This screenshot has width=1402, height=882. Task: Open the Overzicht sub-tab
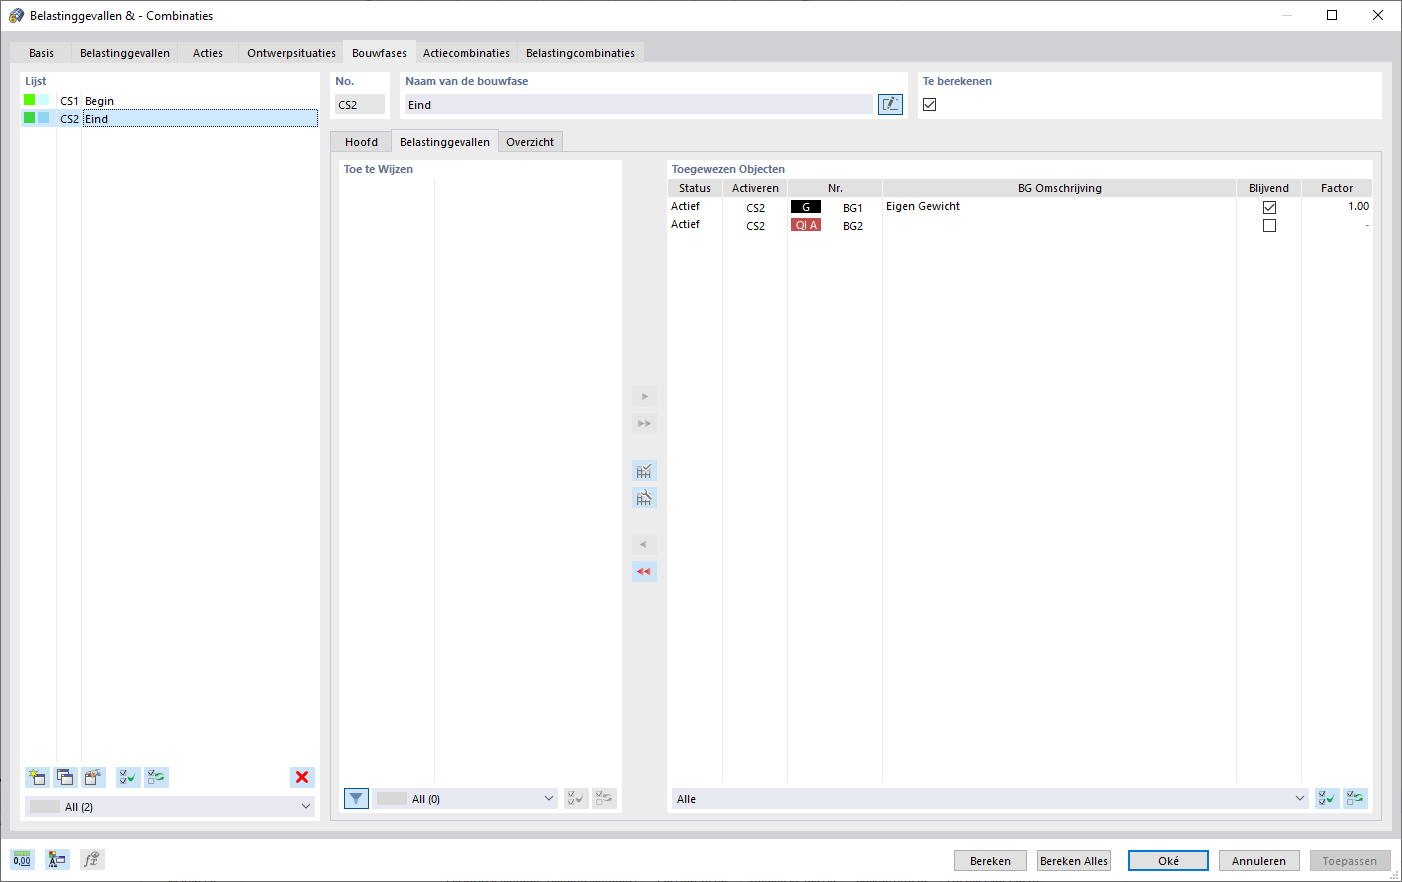(x=530, y=142)
